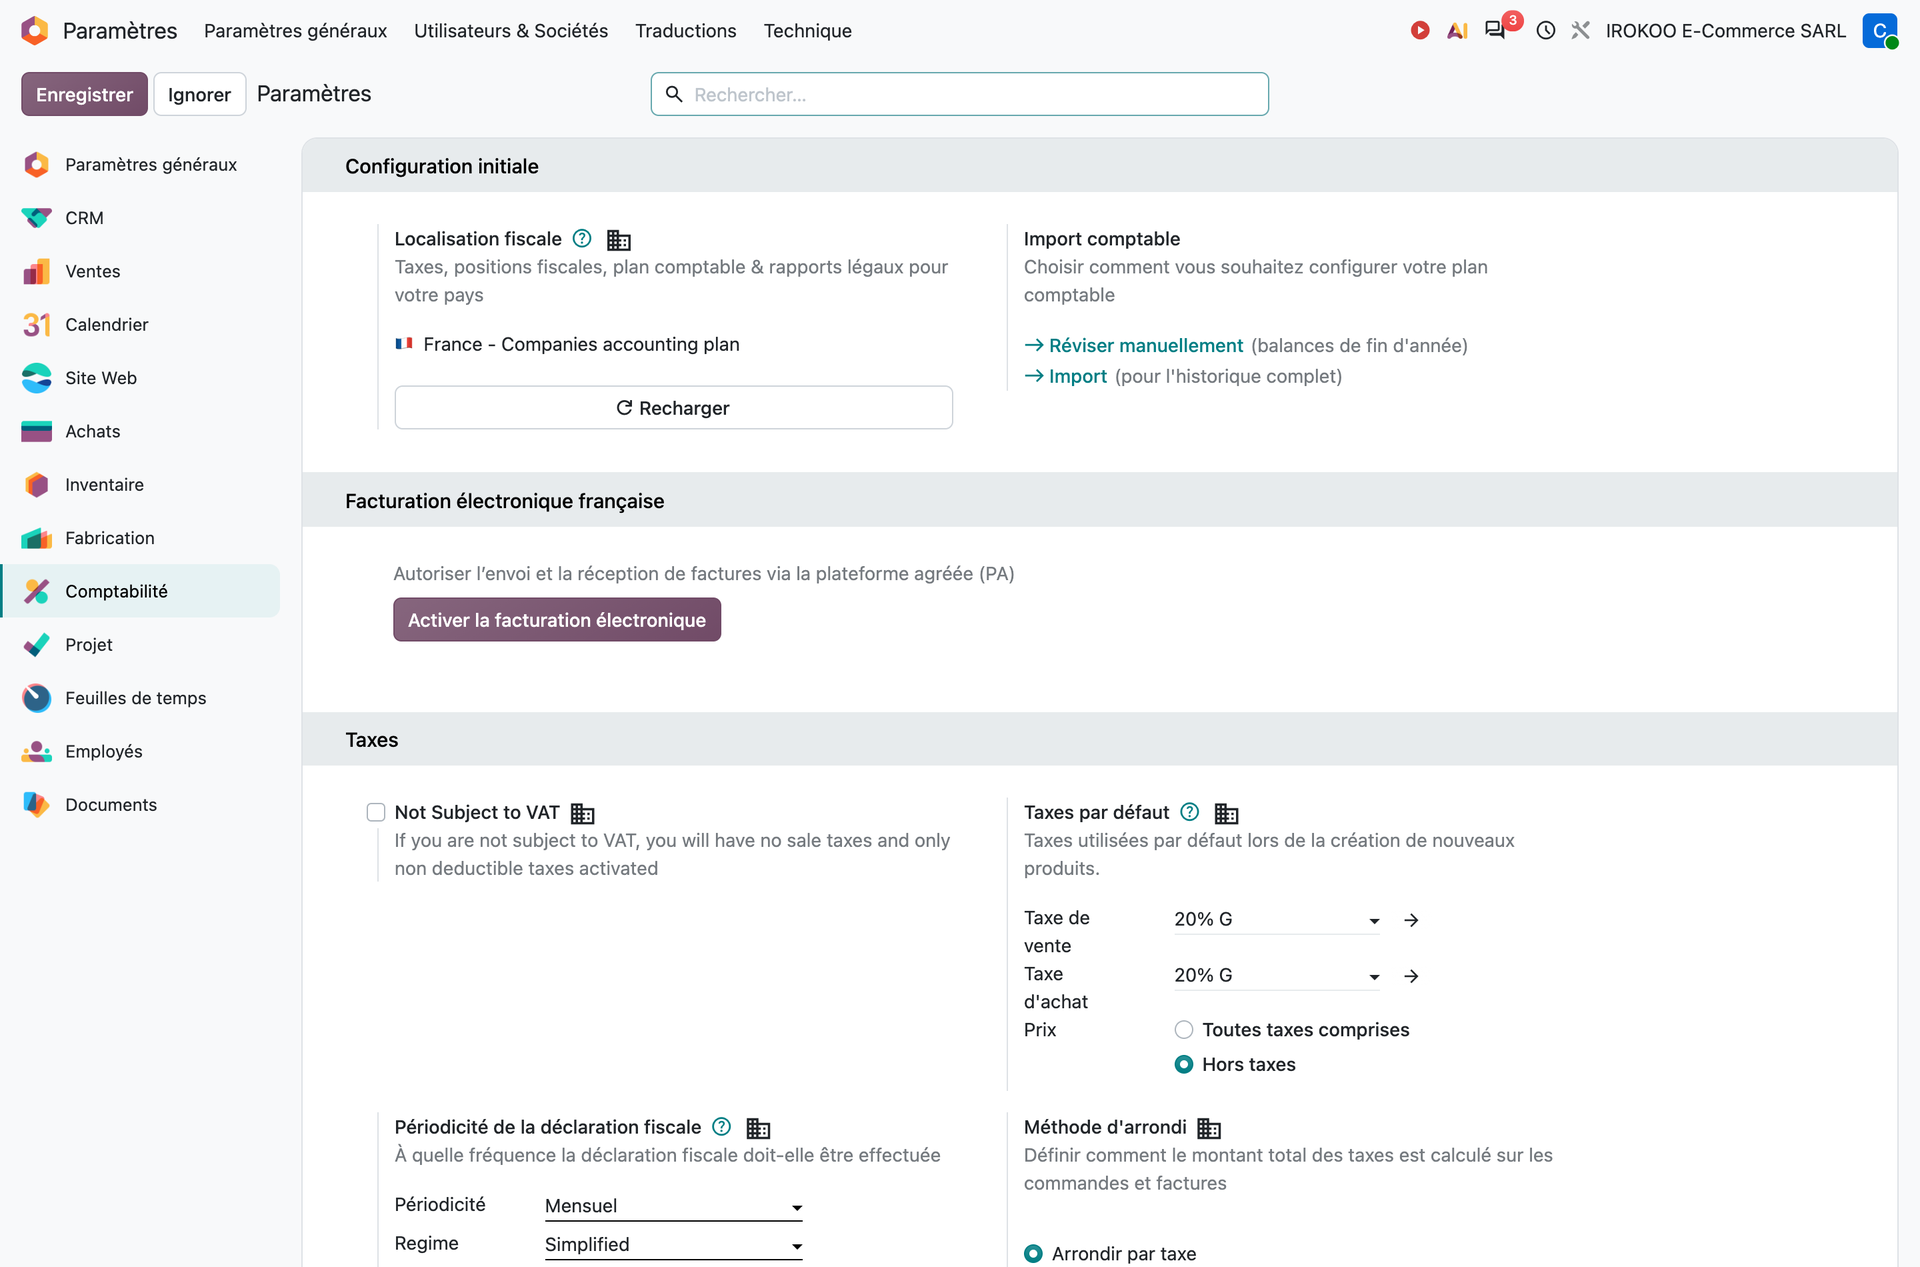Open the Utilisateurs & Sociétés menu

[511, 31]
